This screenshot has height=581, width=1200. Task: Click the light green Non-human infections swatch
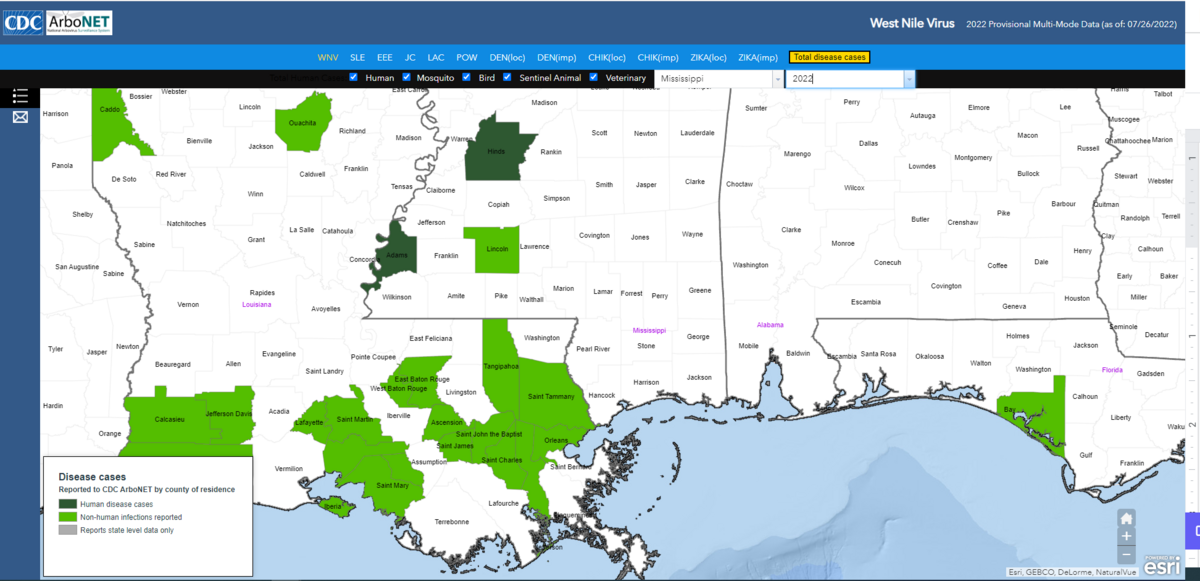pos(68,517)
